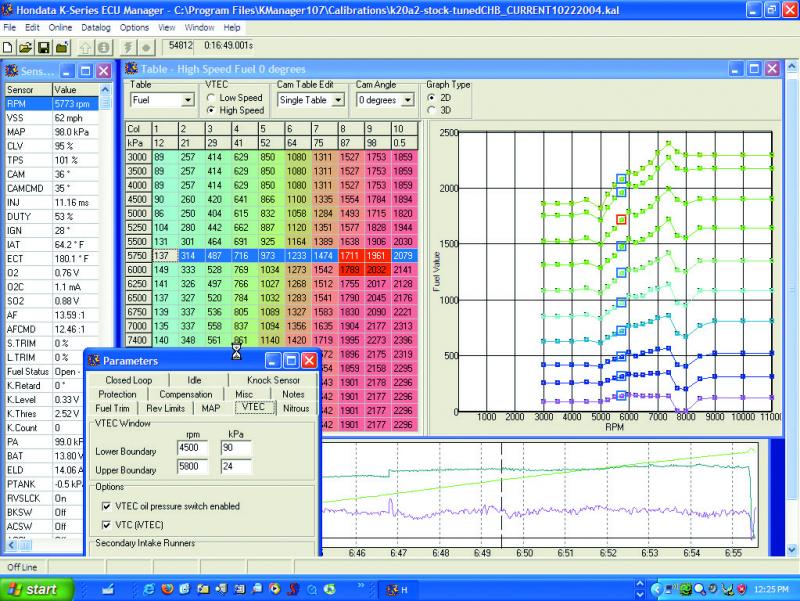This screenshot has width=800, height=601.
Task: Click Lower Boundary rpm field 4500
Action: pyautogui.click(x=192, y=448)
